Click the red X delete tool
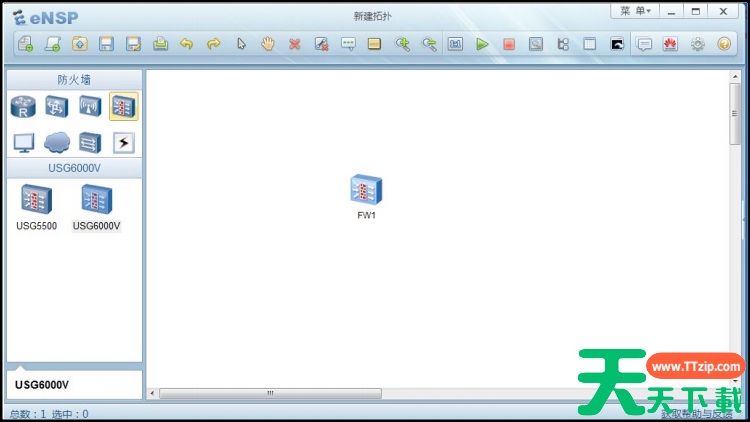 294,44
